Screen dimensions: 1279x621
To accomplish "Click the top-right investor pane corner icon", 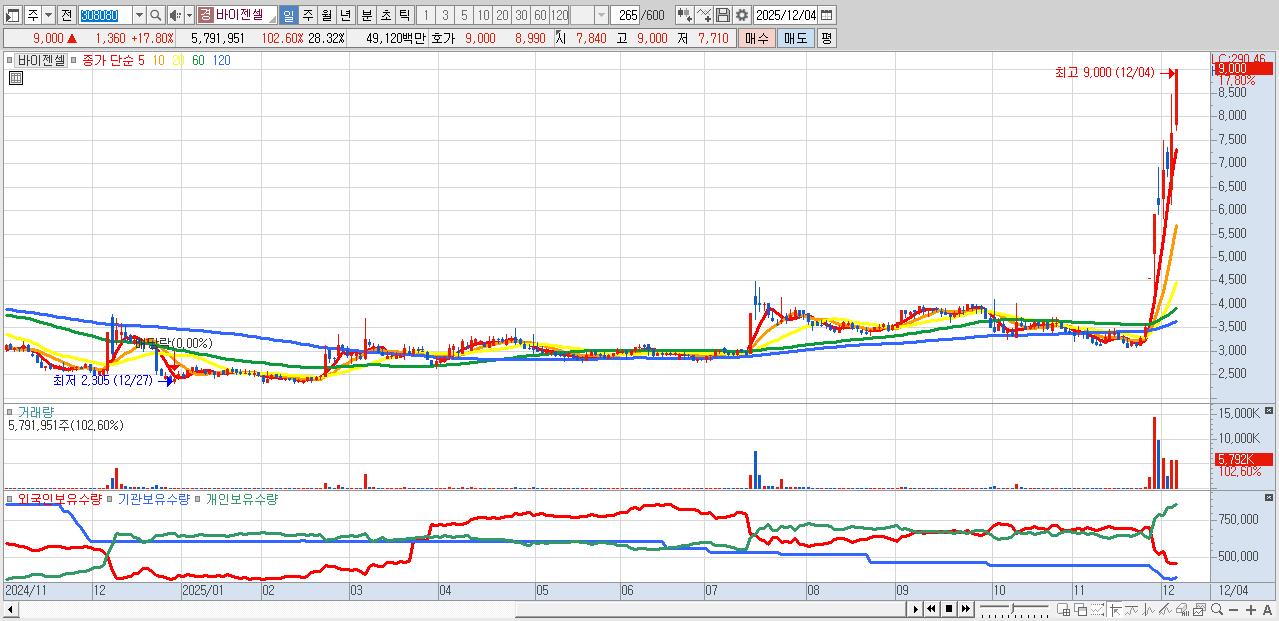I will tap(1269, 496).
